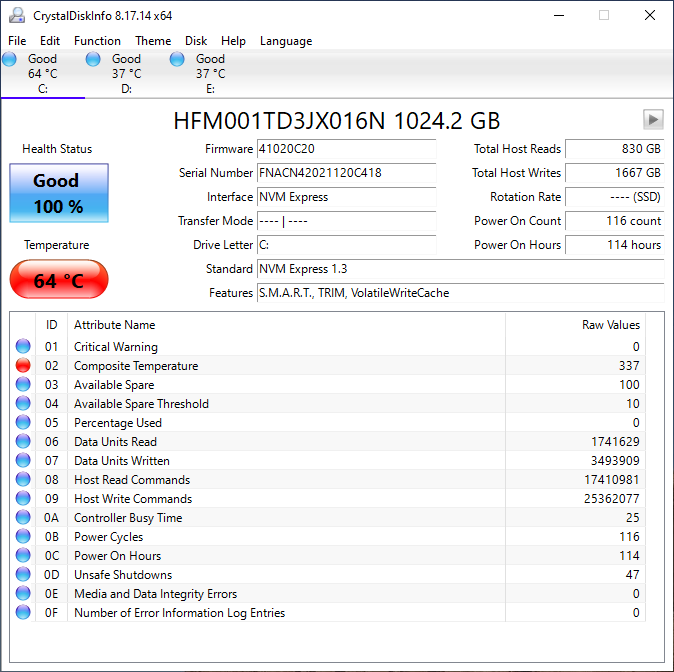
Task: Click status orb for Unsafe Shutdowns row
Action: coord(23,574)
